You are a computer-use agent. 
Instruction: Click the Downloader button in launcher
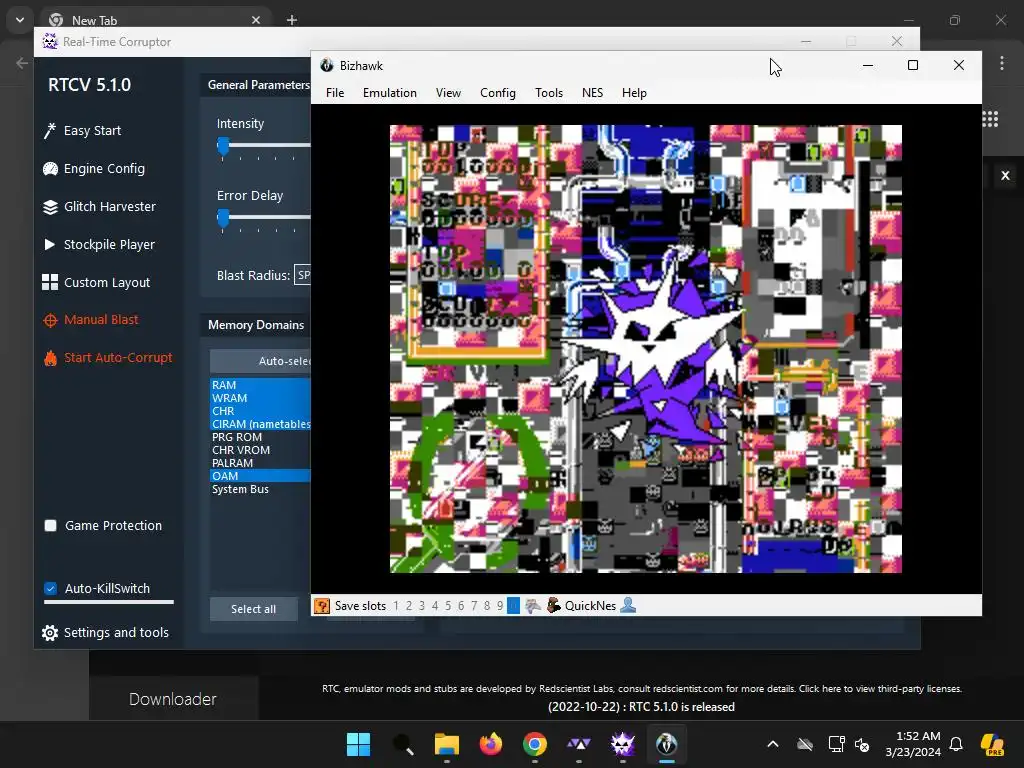(x=173, y=699)
